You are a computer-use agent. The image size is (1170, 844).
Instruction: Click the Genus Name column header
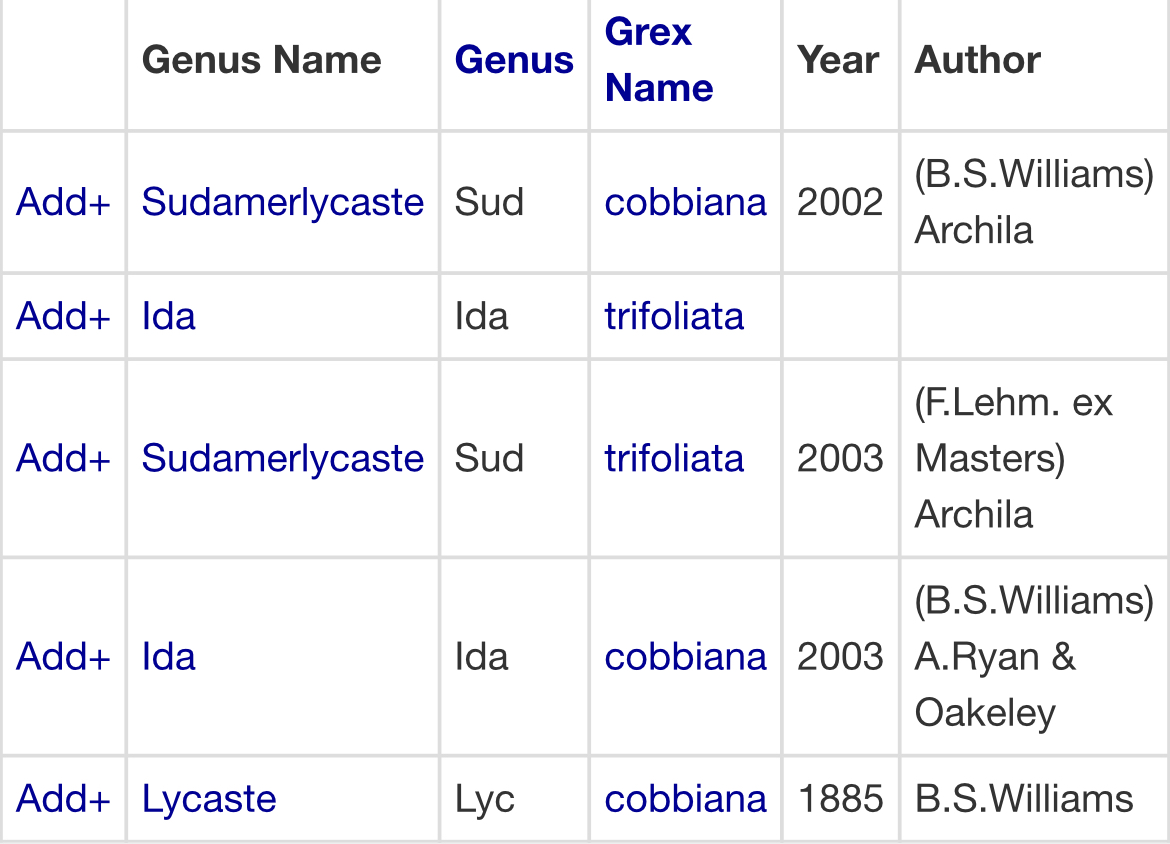coord(261,60)
